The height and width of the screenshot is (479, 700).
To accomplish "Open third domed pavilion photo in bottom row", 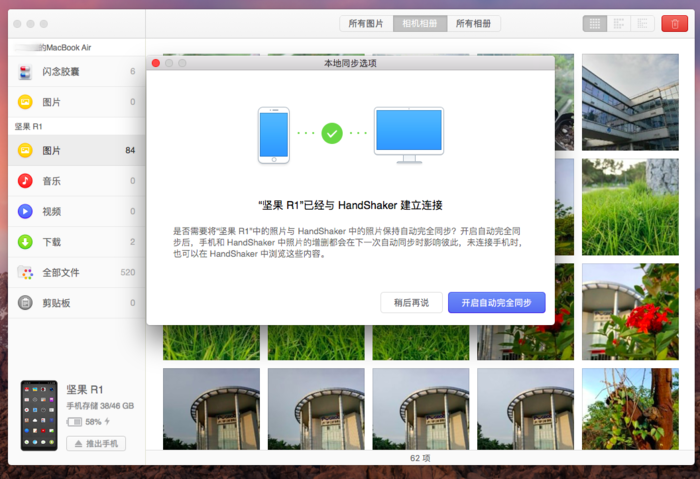I will (421, 409).
